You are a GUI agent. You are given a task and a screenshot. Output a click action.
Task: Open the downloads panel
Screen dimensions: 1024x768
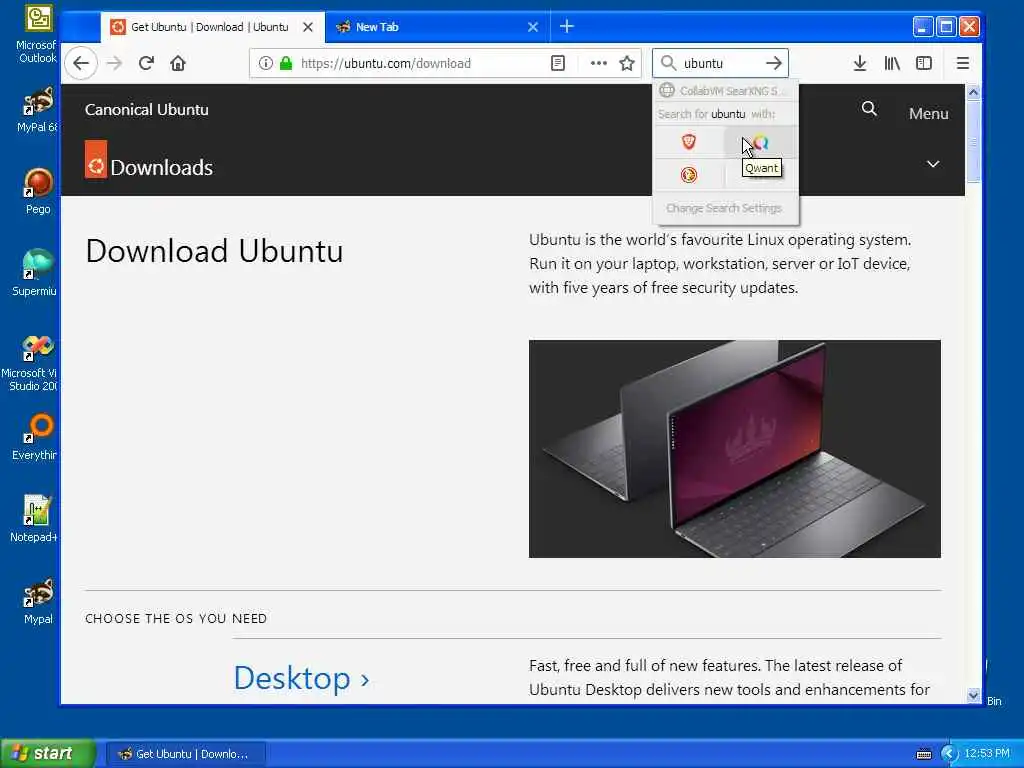860,63
